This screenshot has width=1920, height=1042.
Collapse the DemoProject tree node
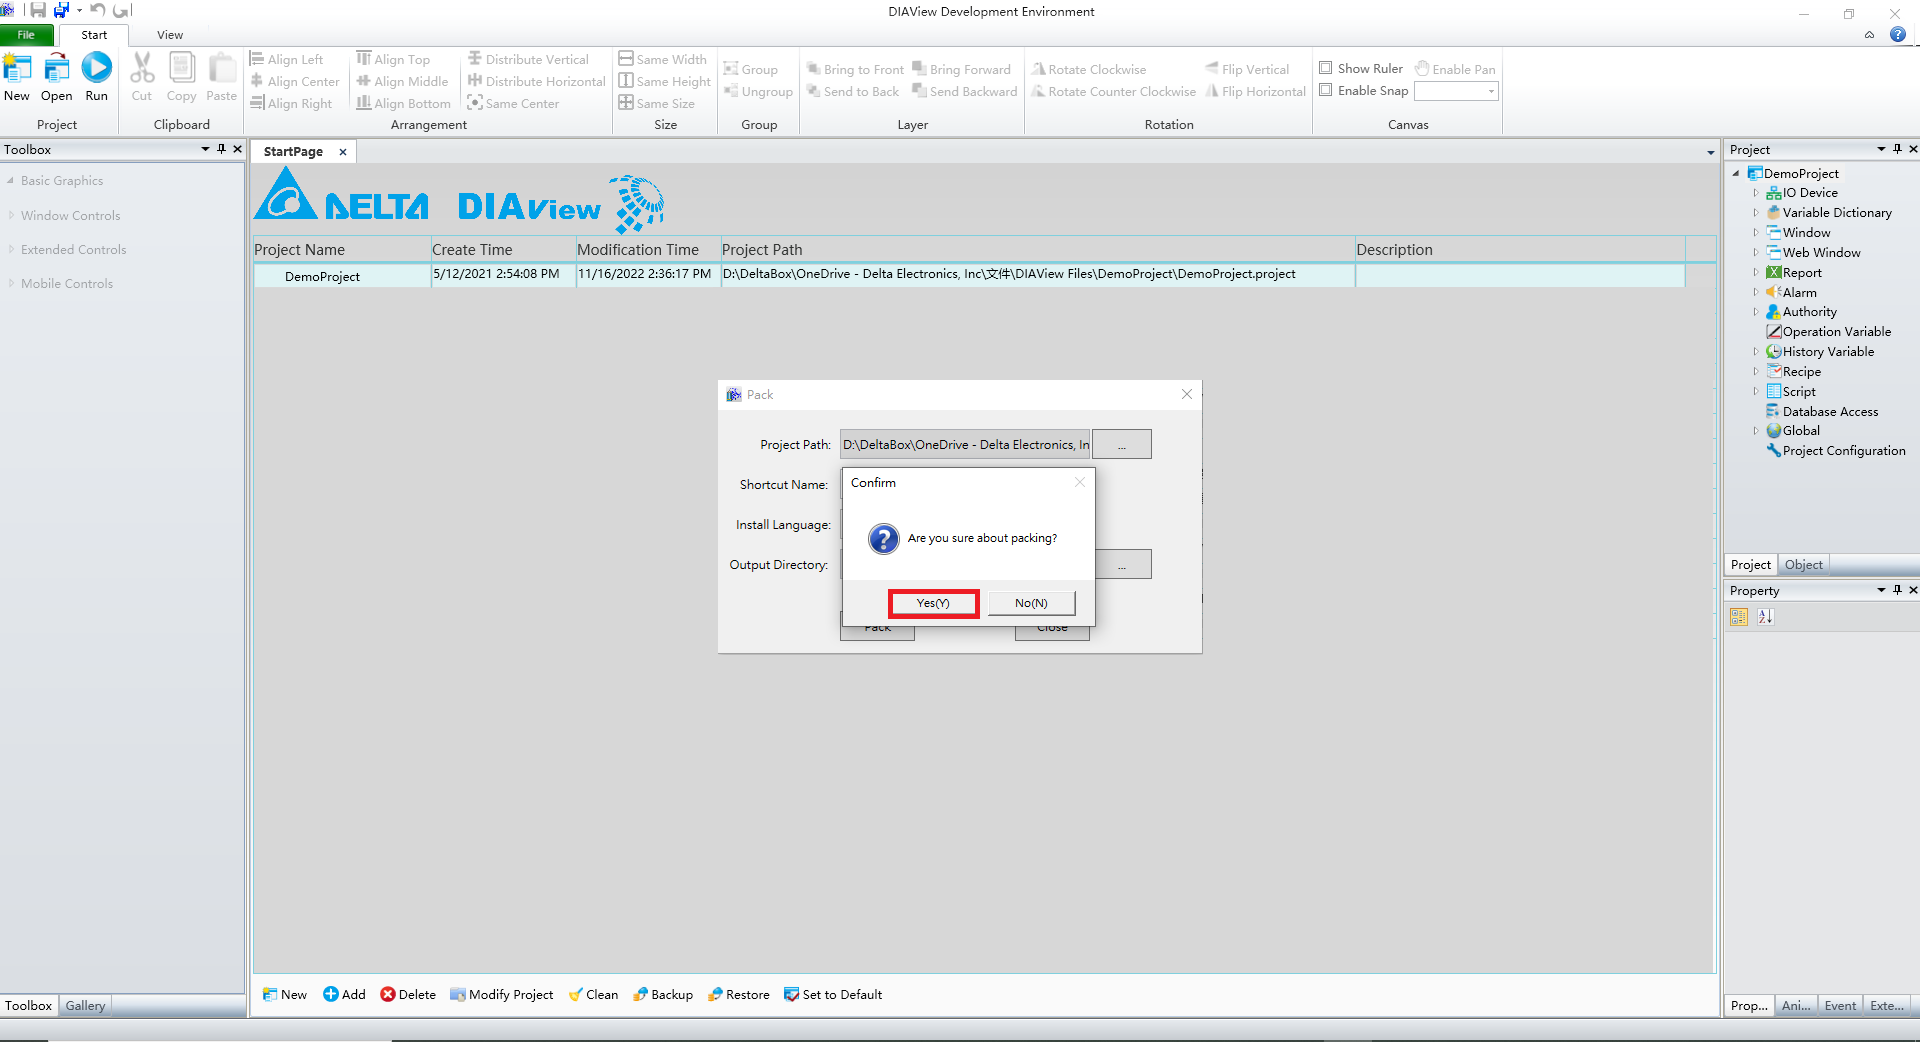[x=1736, y=173]
